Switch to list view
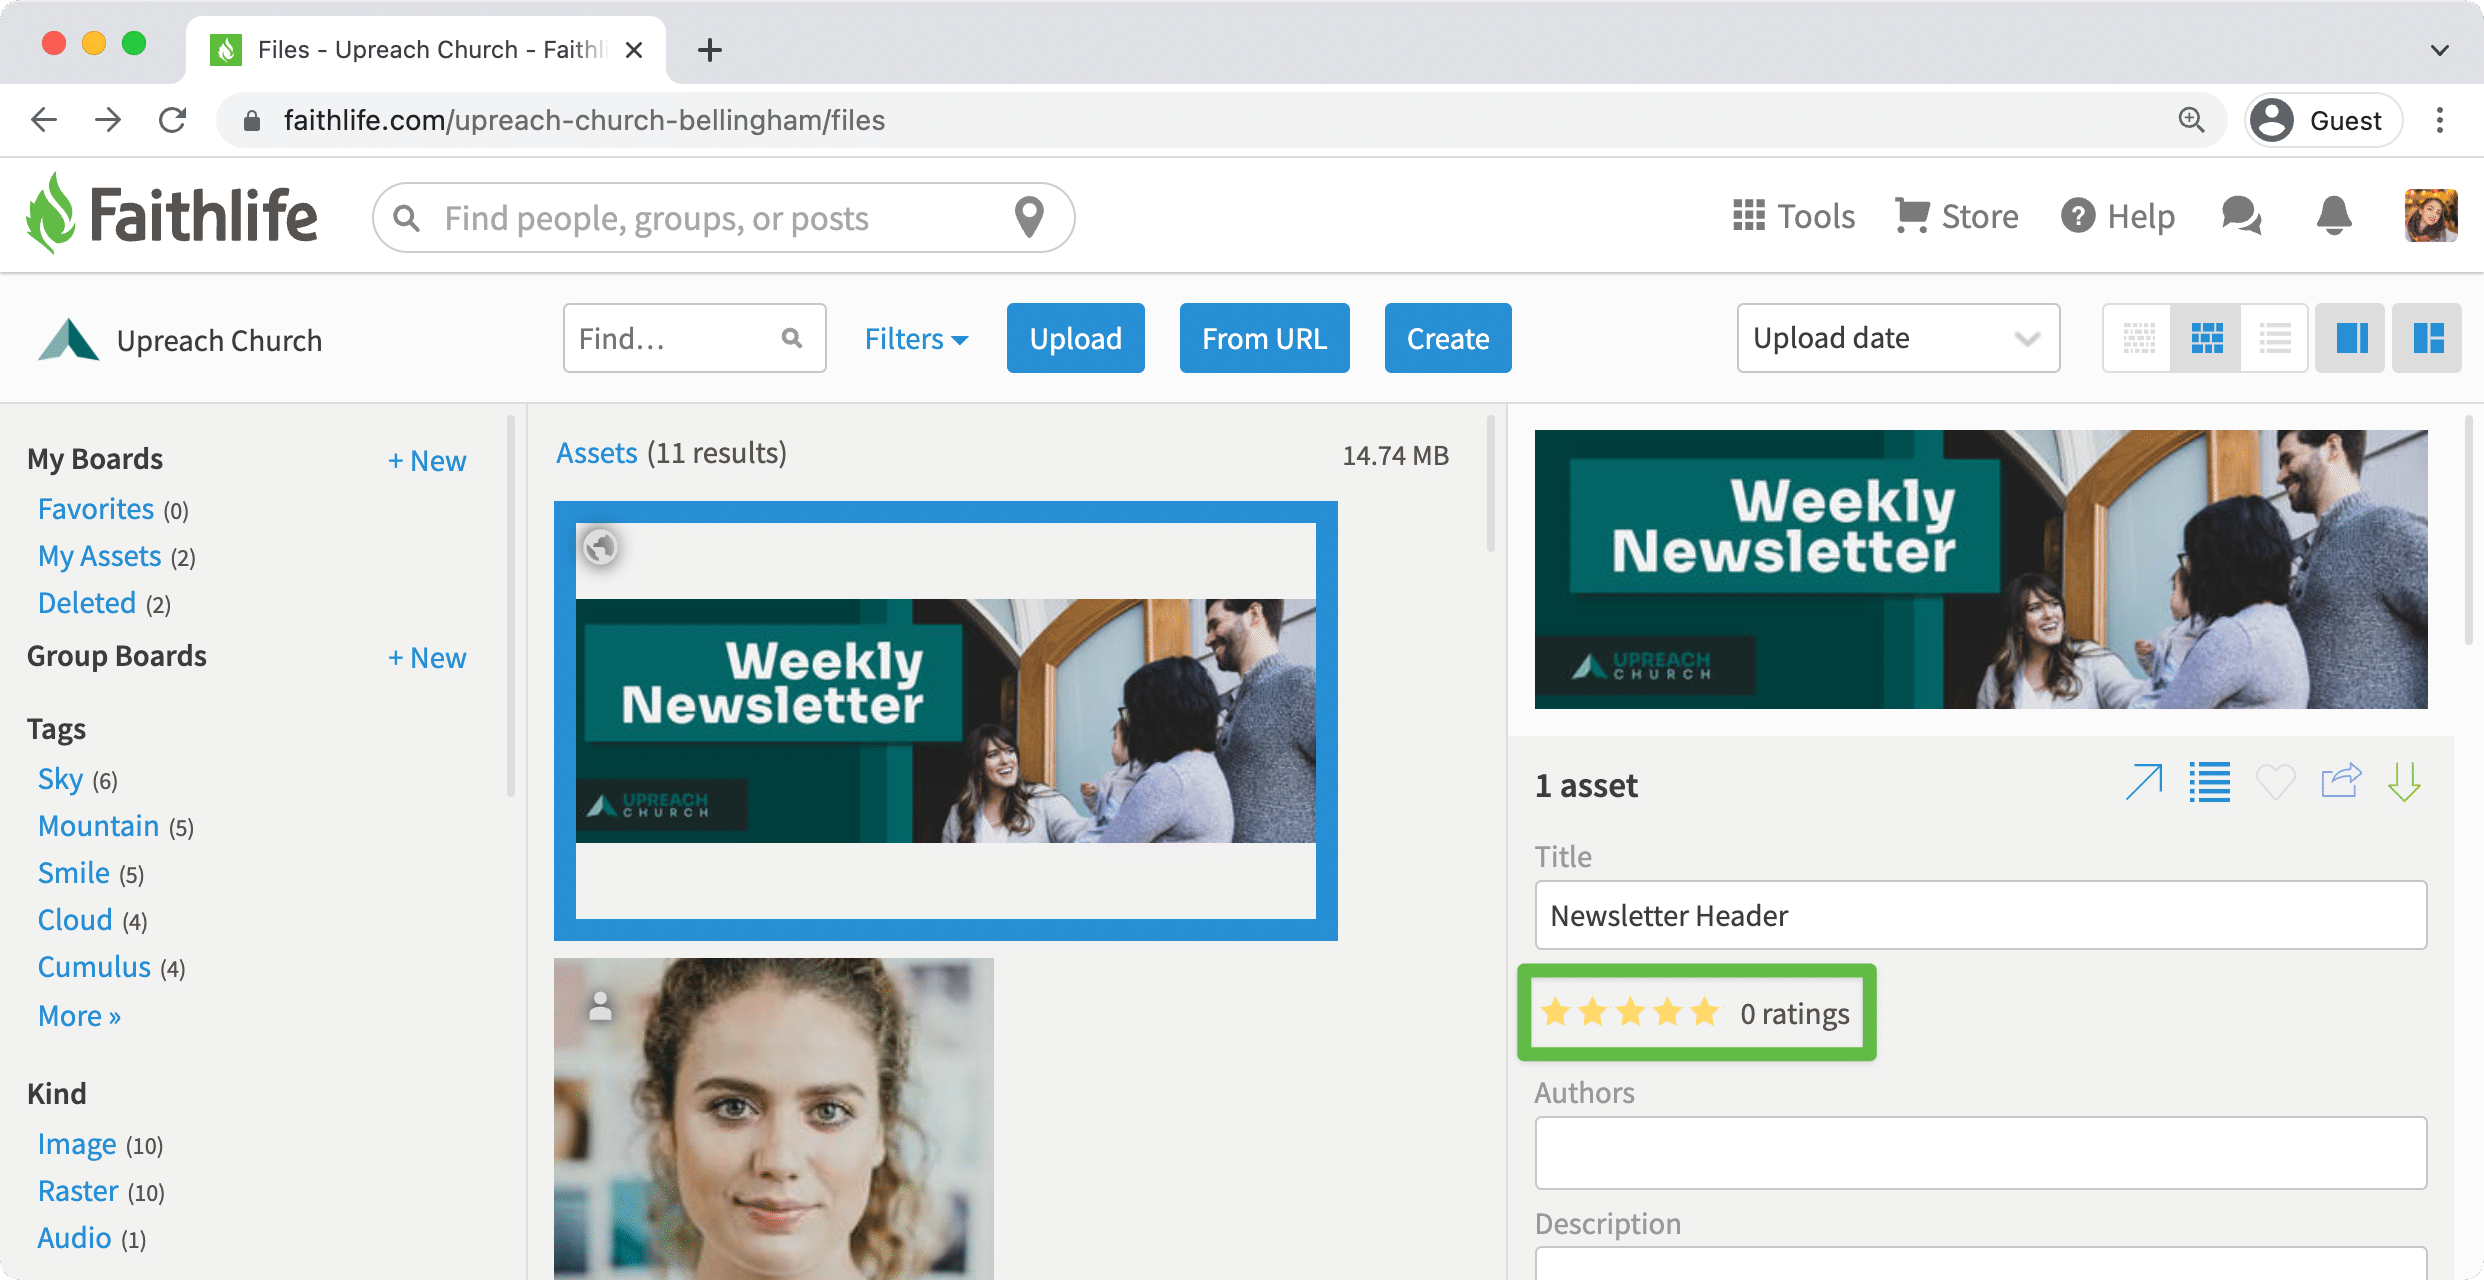This screenshot has width=2484, height=1280. coord(2275,338)
